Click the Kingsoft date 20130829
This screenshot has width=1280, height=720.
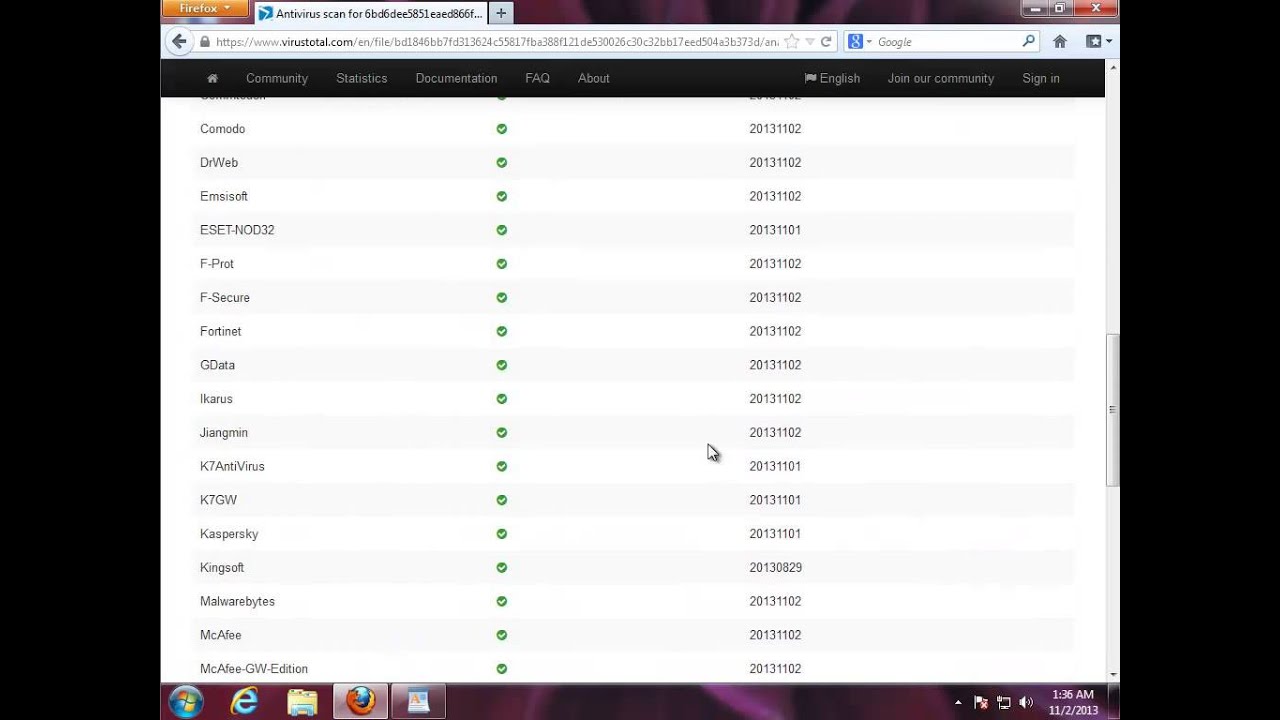pyautogui.click(x=775, y=567)
